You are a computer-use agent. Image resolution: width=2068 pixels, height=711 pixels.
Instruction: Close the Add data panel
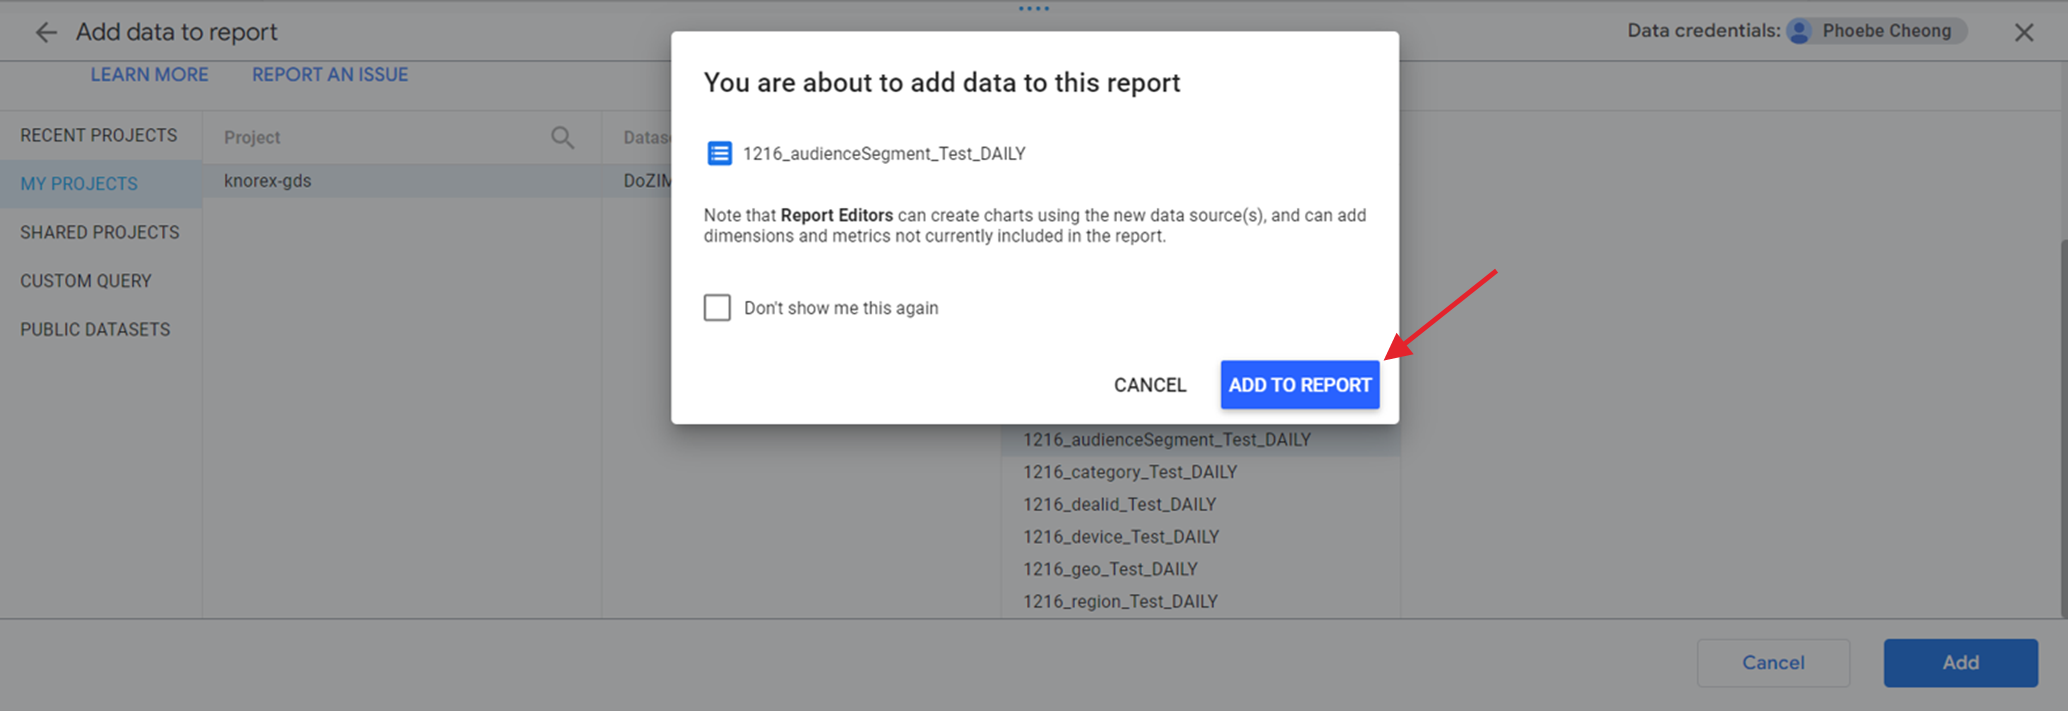tap(2023, 33)
